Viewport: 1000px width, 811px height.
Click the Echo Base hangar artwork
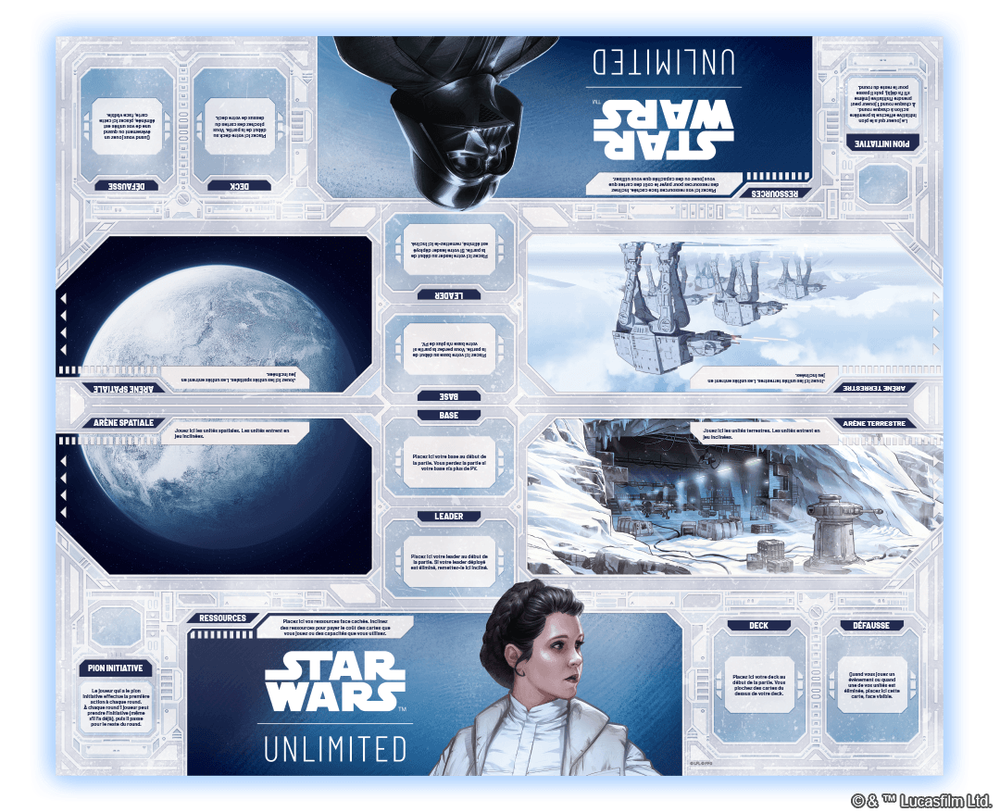tap(690, 500)
